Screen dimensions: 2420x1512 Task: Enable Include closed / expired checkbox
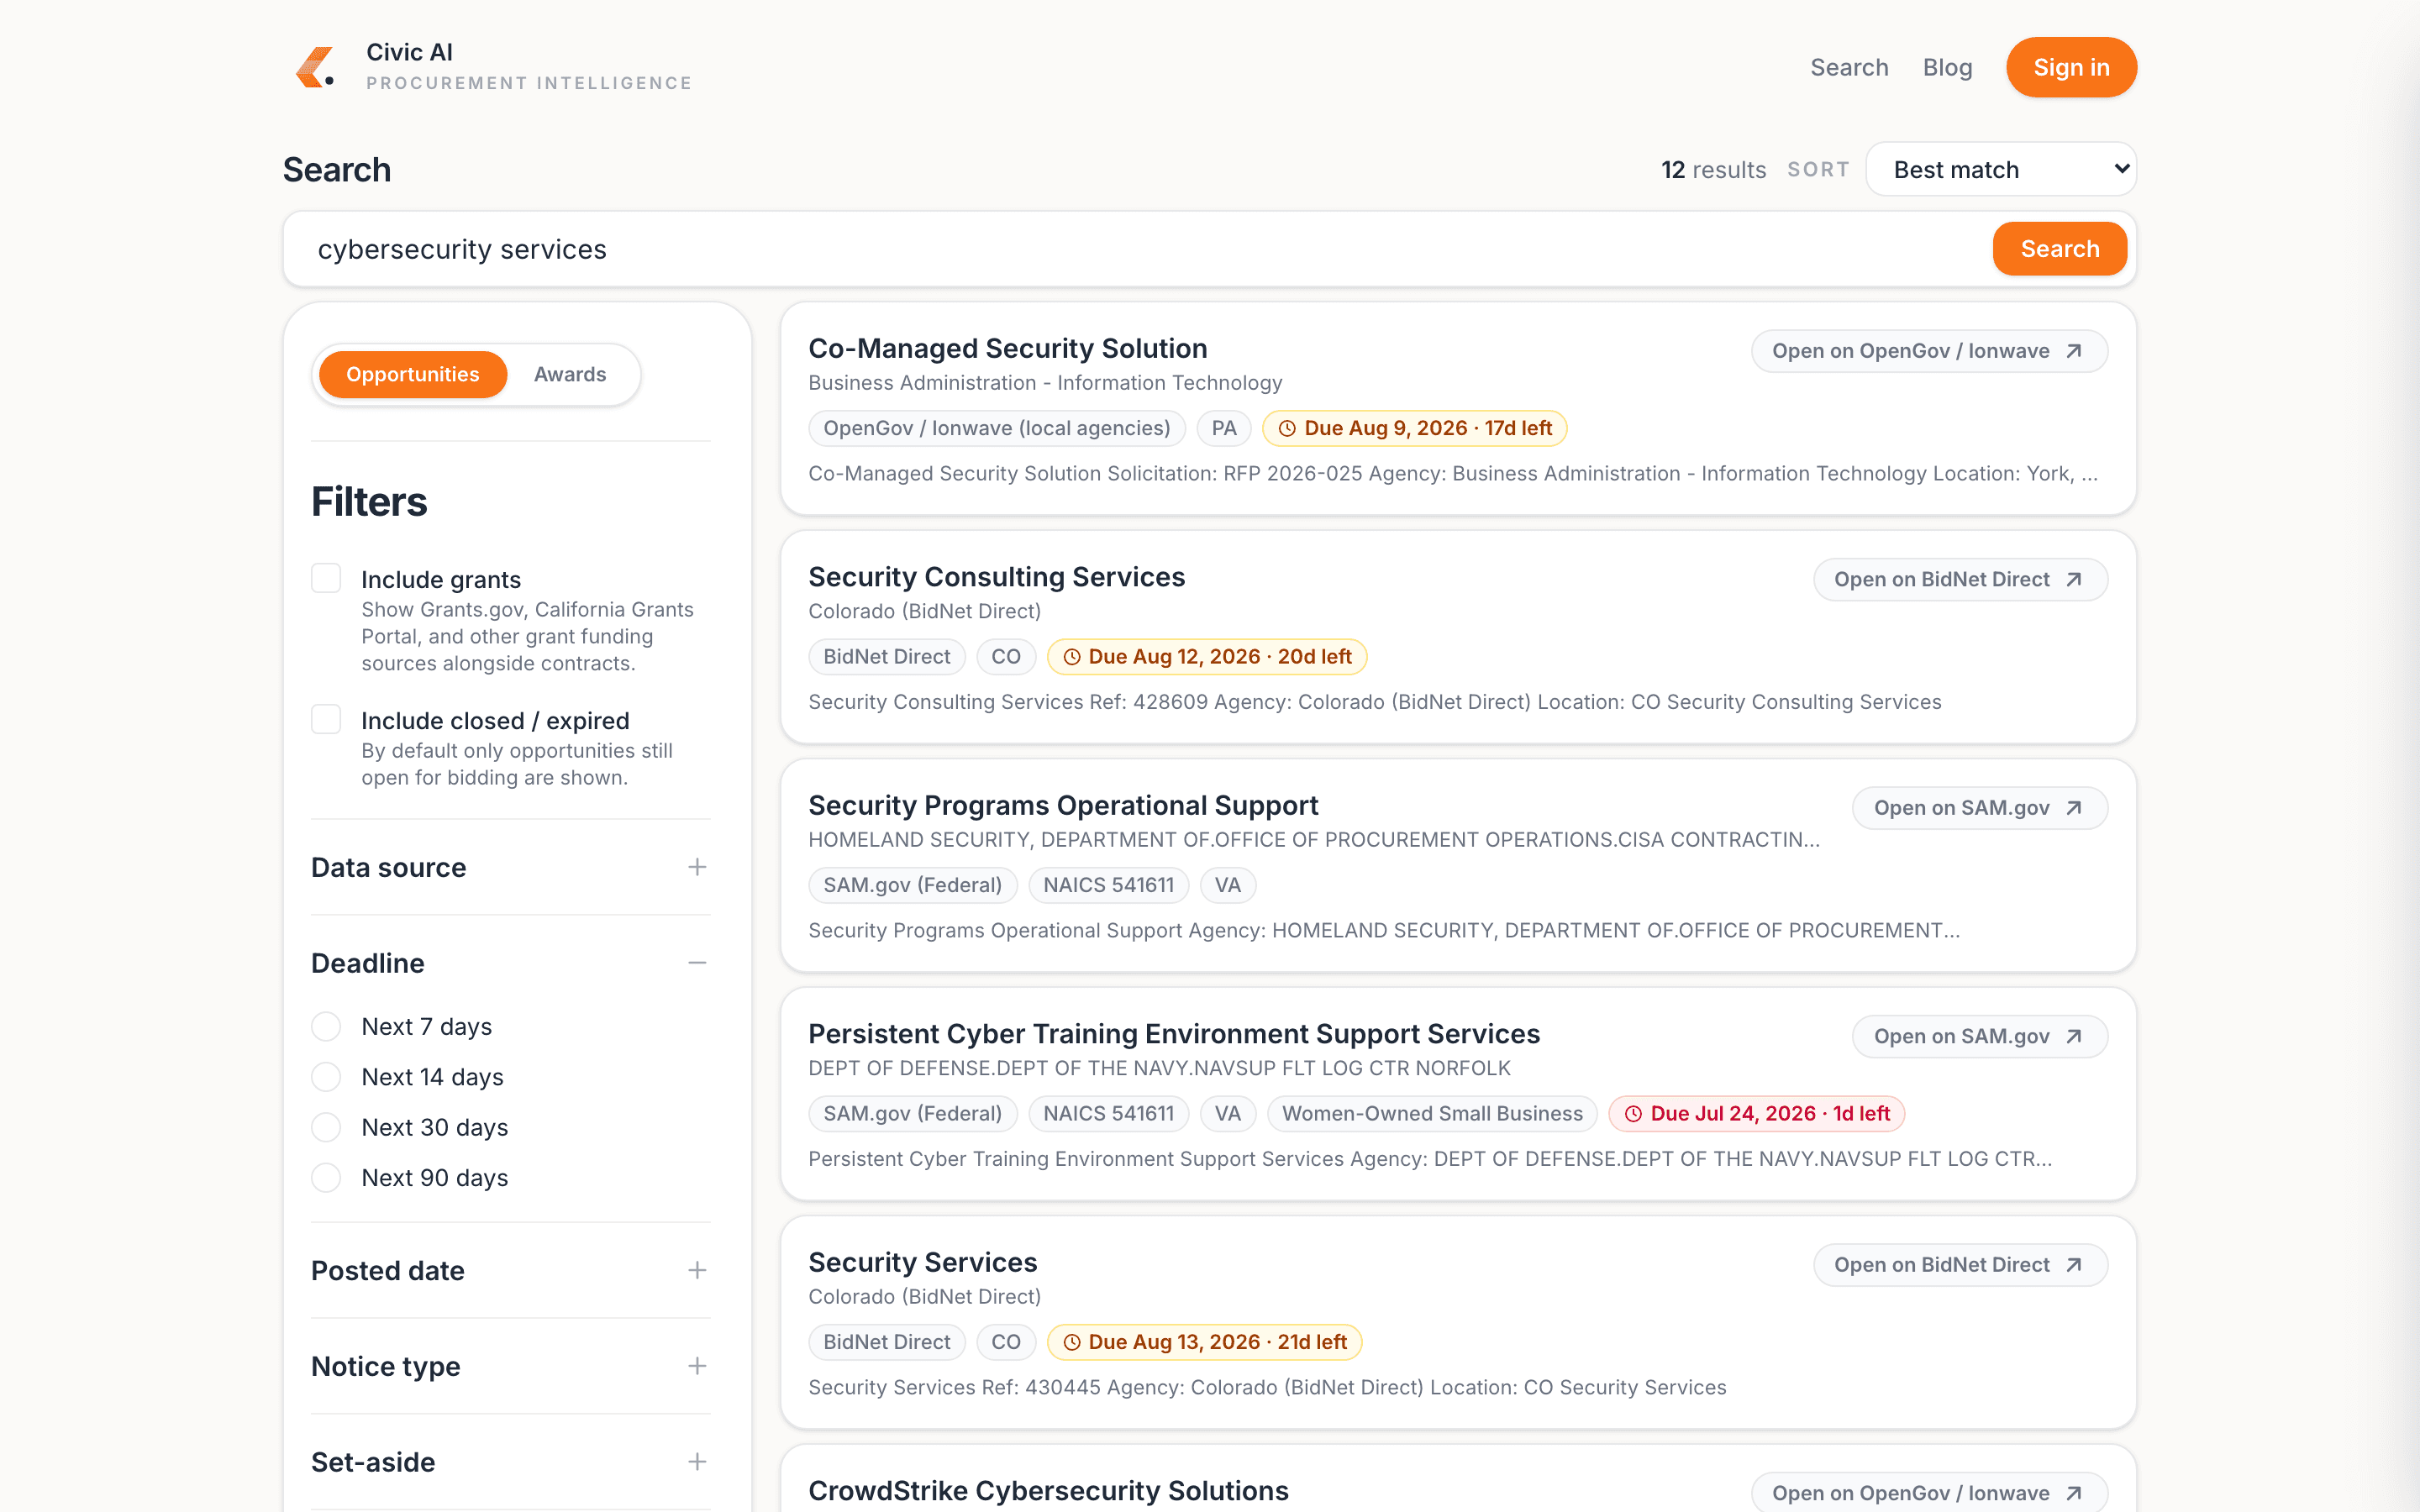(326, 719)
